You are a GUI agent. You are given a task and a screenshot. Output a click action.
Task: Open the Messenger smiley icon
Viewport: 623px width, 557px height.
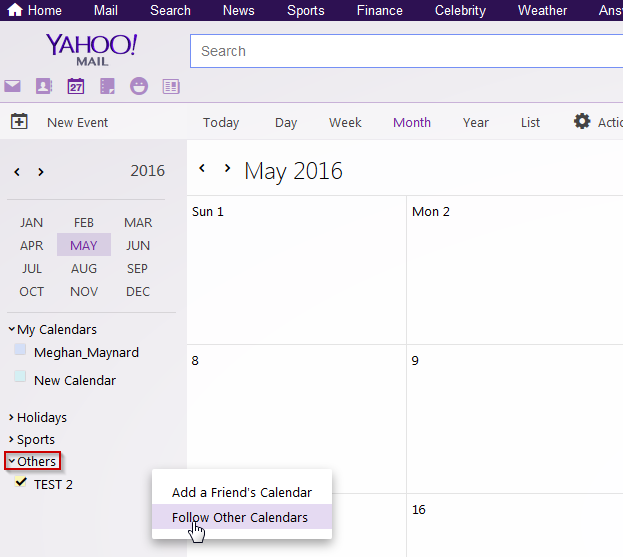139,86
